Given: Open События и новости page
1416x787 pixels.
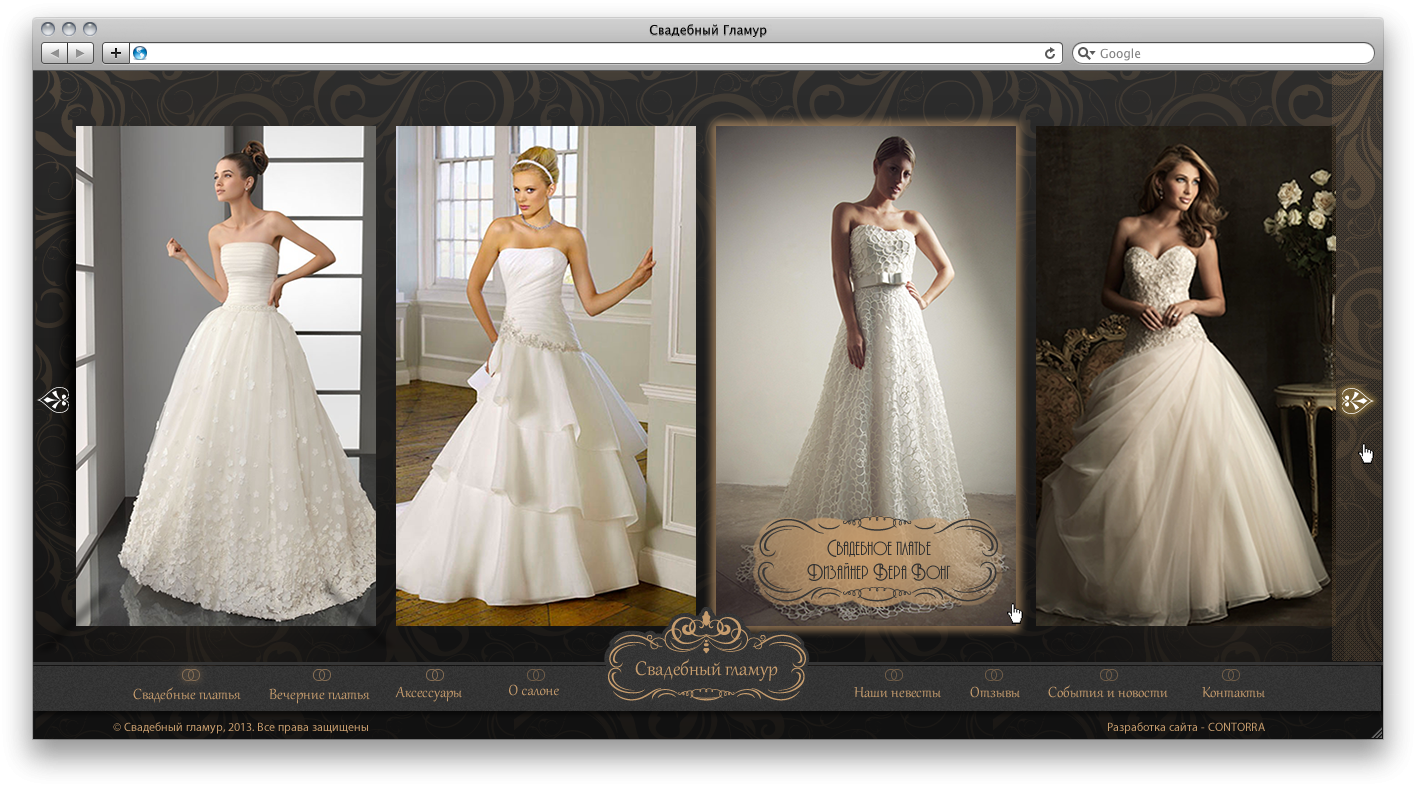Looking at the screenshot, I should pyautogui.click(x=1107, y=692).
